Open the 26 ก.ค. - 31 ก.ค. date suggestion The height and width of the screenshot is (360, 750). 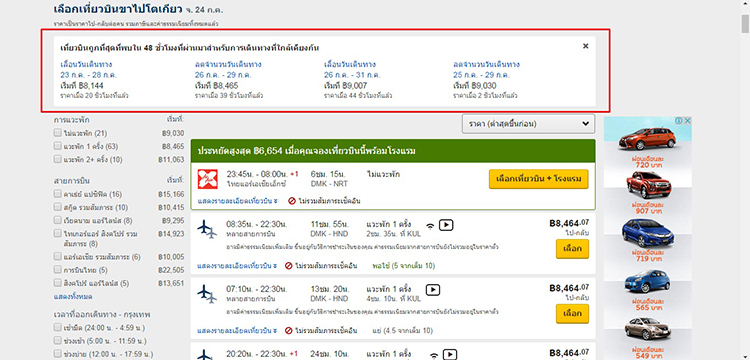click(x=352, y=75)
